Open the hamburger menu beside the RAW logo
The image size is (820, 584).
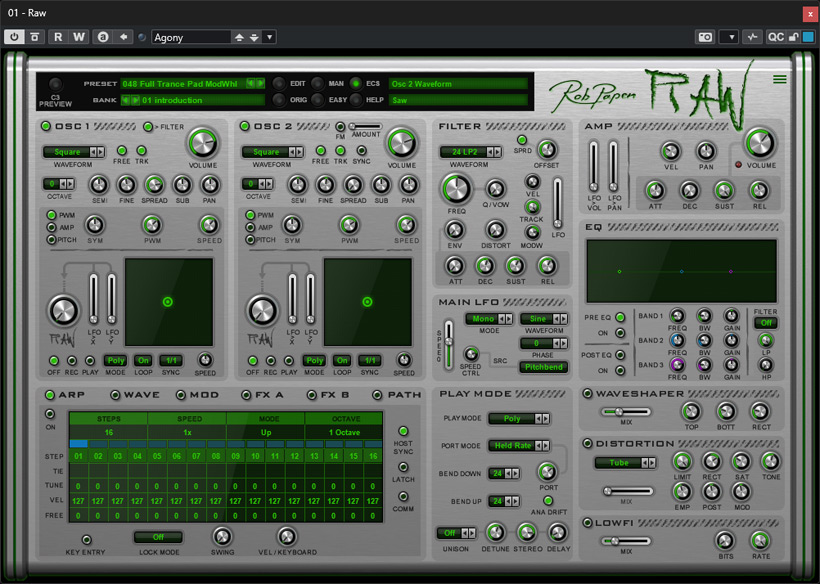(x=779, y=79)
